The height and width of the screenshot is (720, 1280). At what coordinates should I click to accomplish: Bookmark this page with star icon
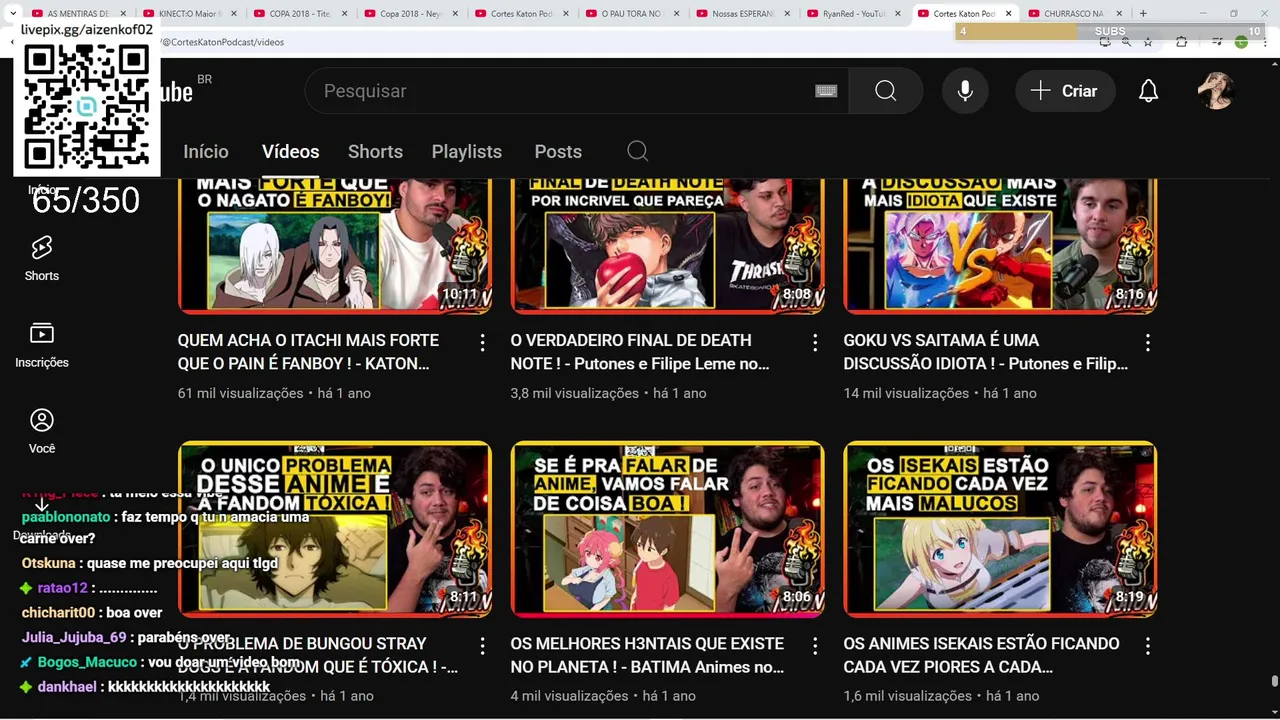[1148, 42]
